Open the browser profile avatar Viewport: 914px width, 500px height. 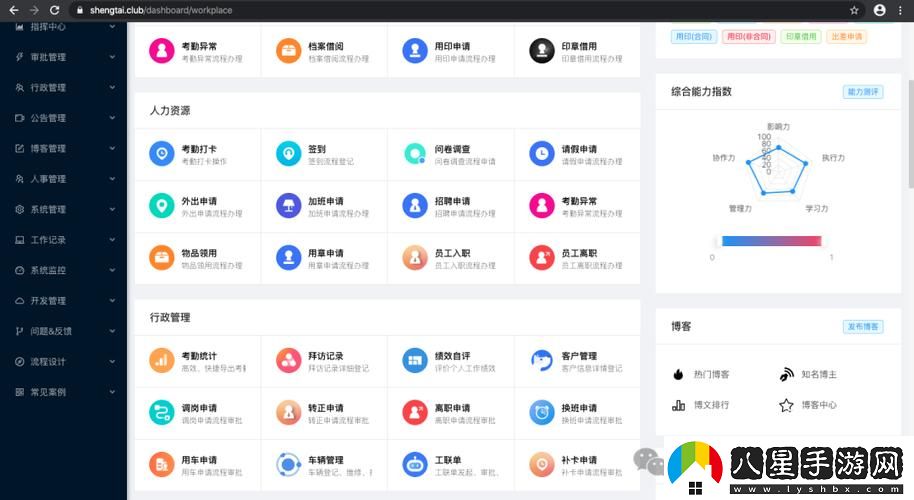pos(880,10)
